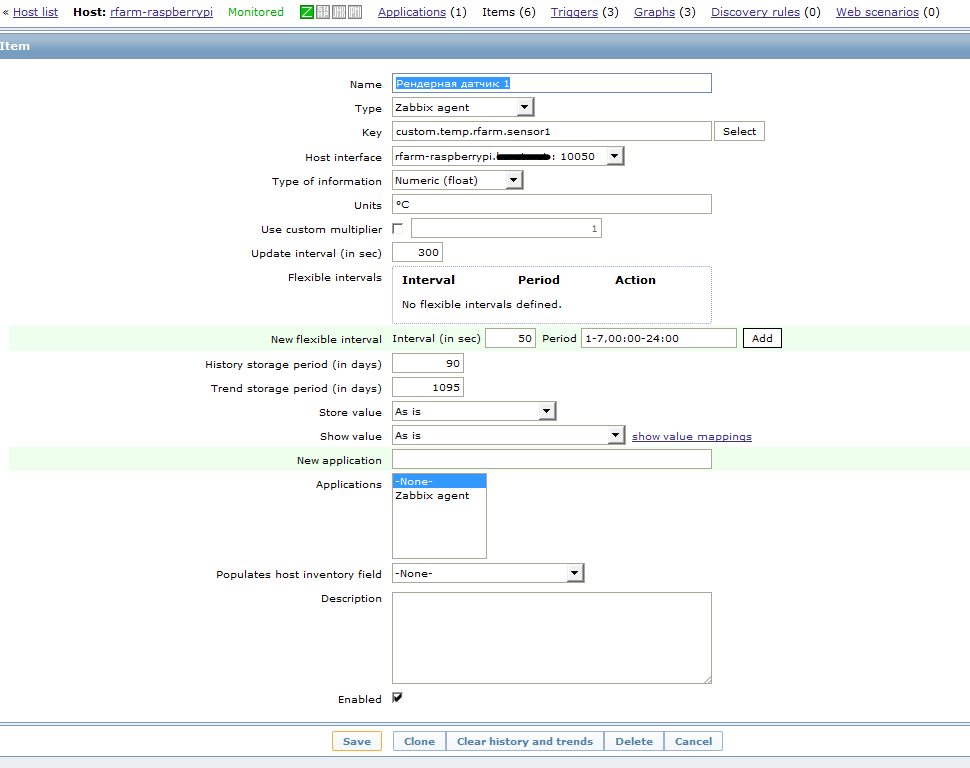This screenshot has height=768, width=970.
Task: Click the green Zabbix agent availability icon
Action: [308, 12]
